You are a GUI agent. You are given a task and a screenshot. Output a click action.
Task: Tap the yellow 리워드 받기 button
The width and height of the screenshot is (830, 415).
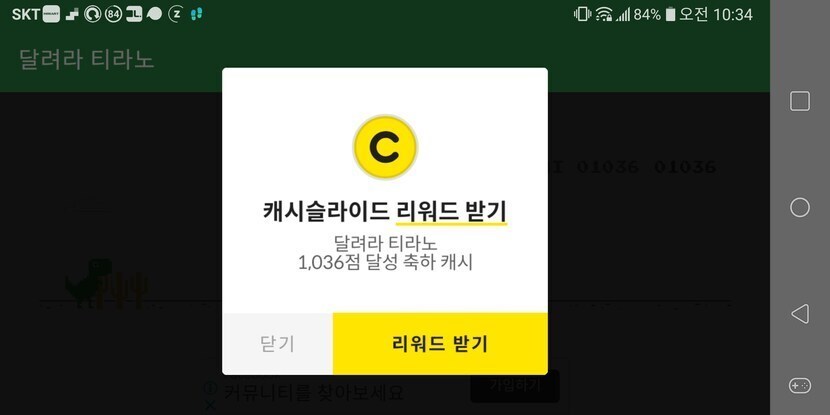pyautogui.click(x=440, y=344)
